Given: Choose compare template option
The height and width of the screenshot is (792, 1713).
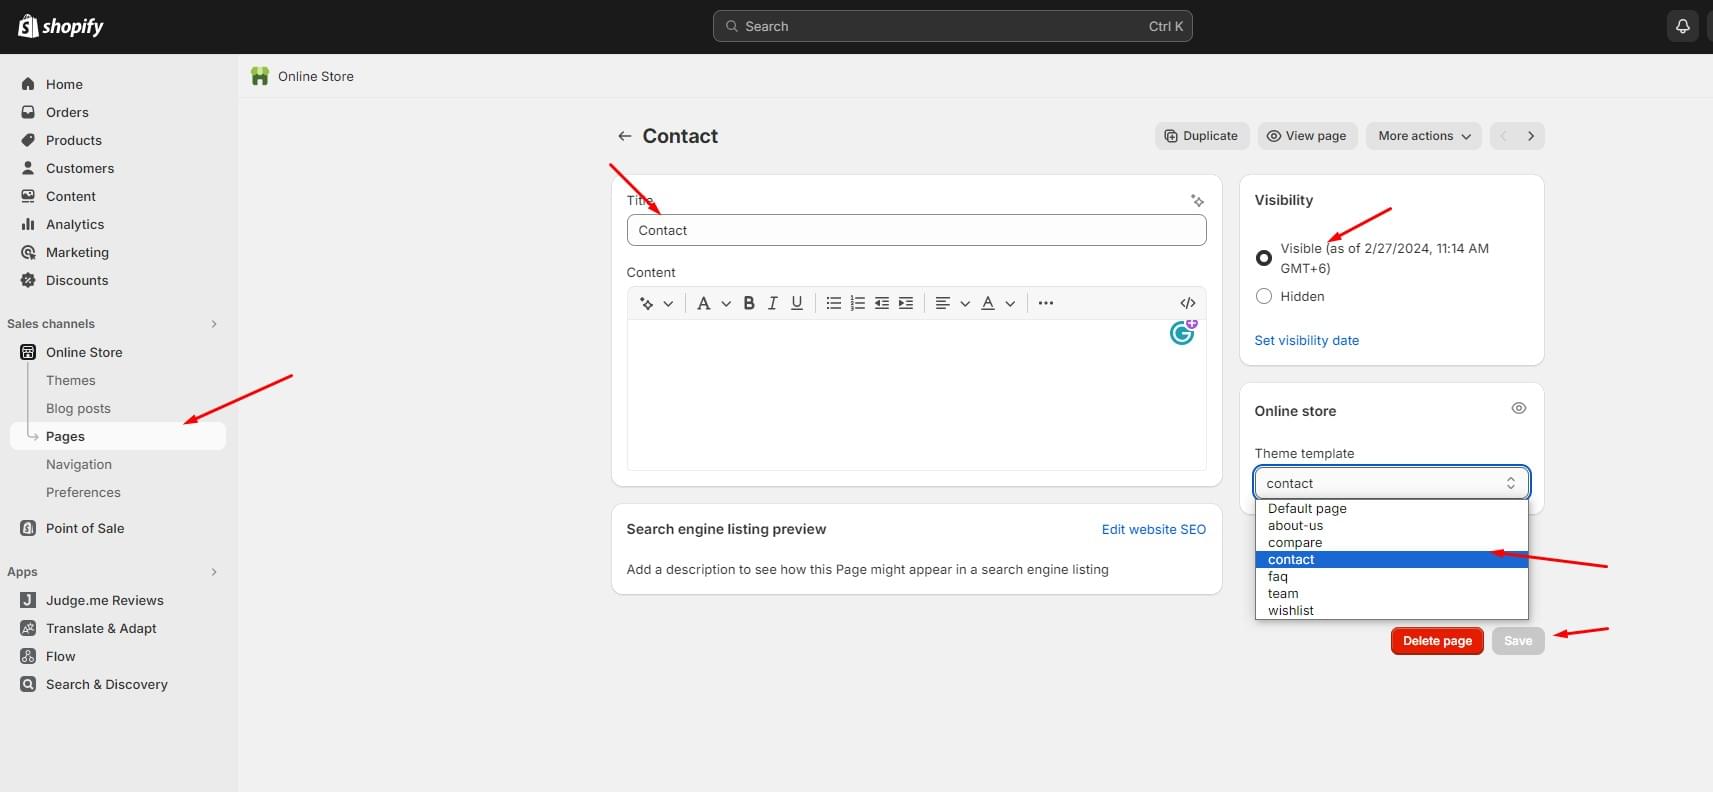Looking at the screenshot, I should point(1391,543).
